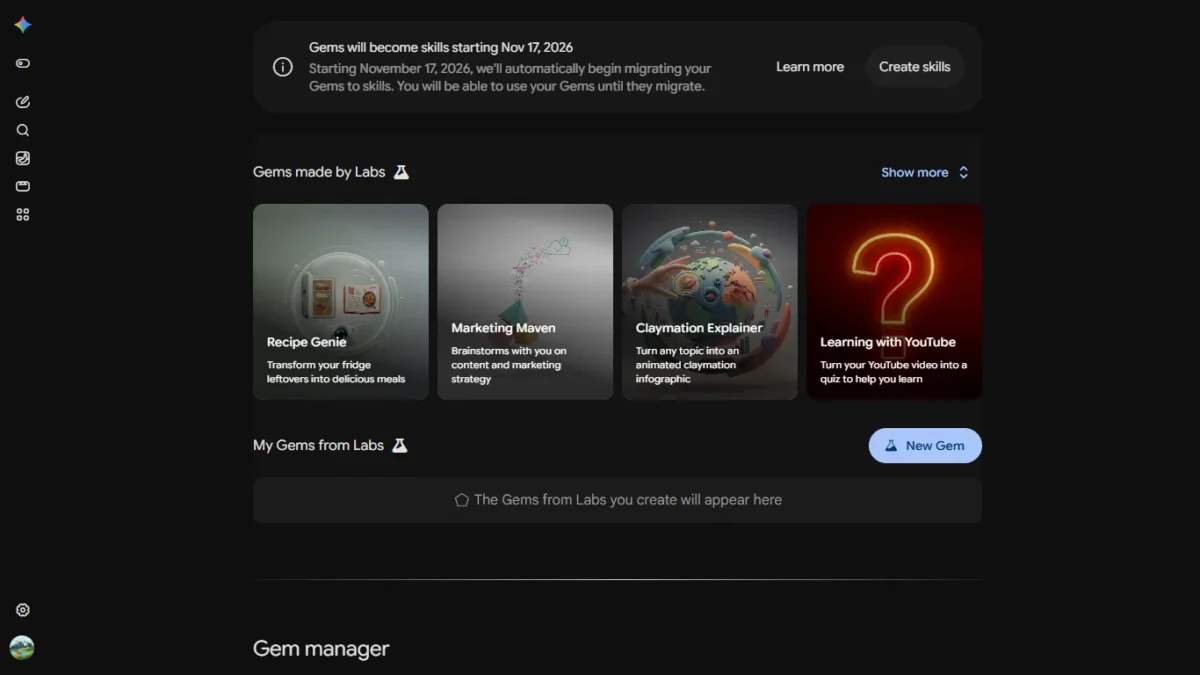Open search with the magnifier icon
This screenshot has width=1200, height=675.
coord(22,130)
